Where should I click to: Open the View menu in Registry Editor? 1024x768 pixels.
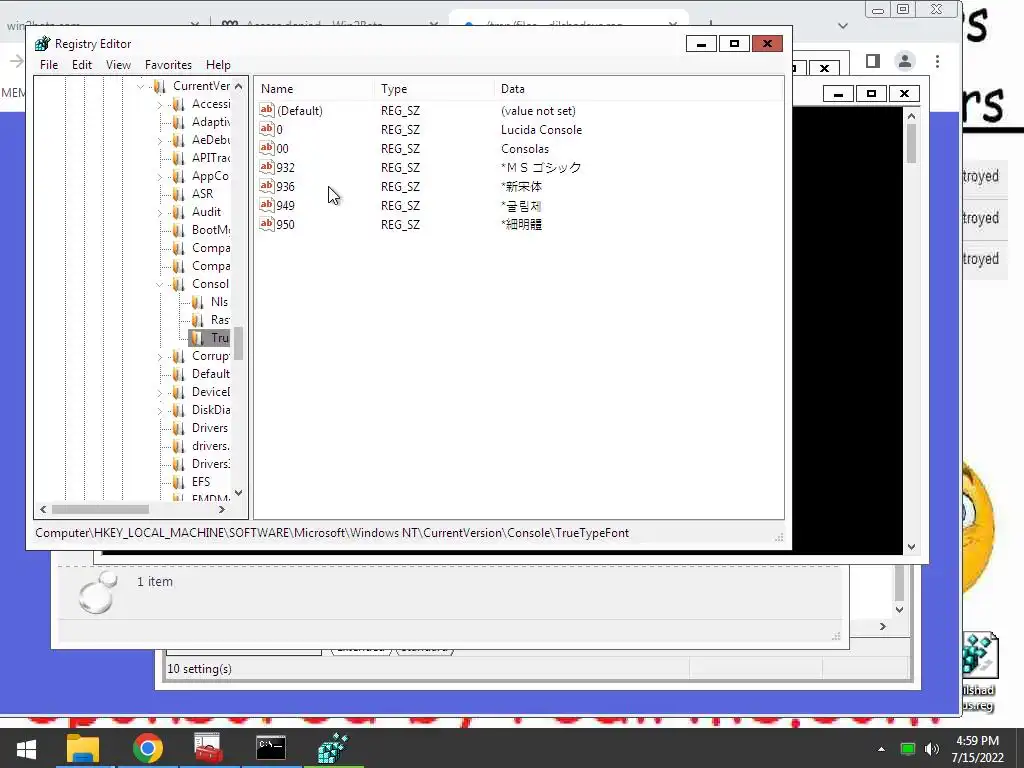(118, 65)
